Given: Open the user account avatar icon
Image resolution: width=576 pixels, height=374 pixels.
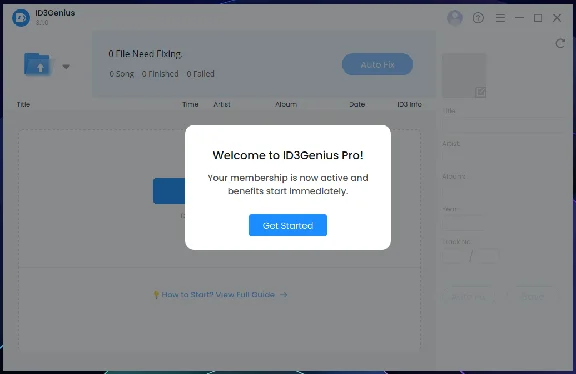Looking at the screenshot, I should [455, 18].
